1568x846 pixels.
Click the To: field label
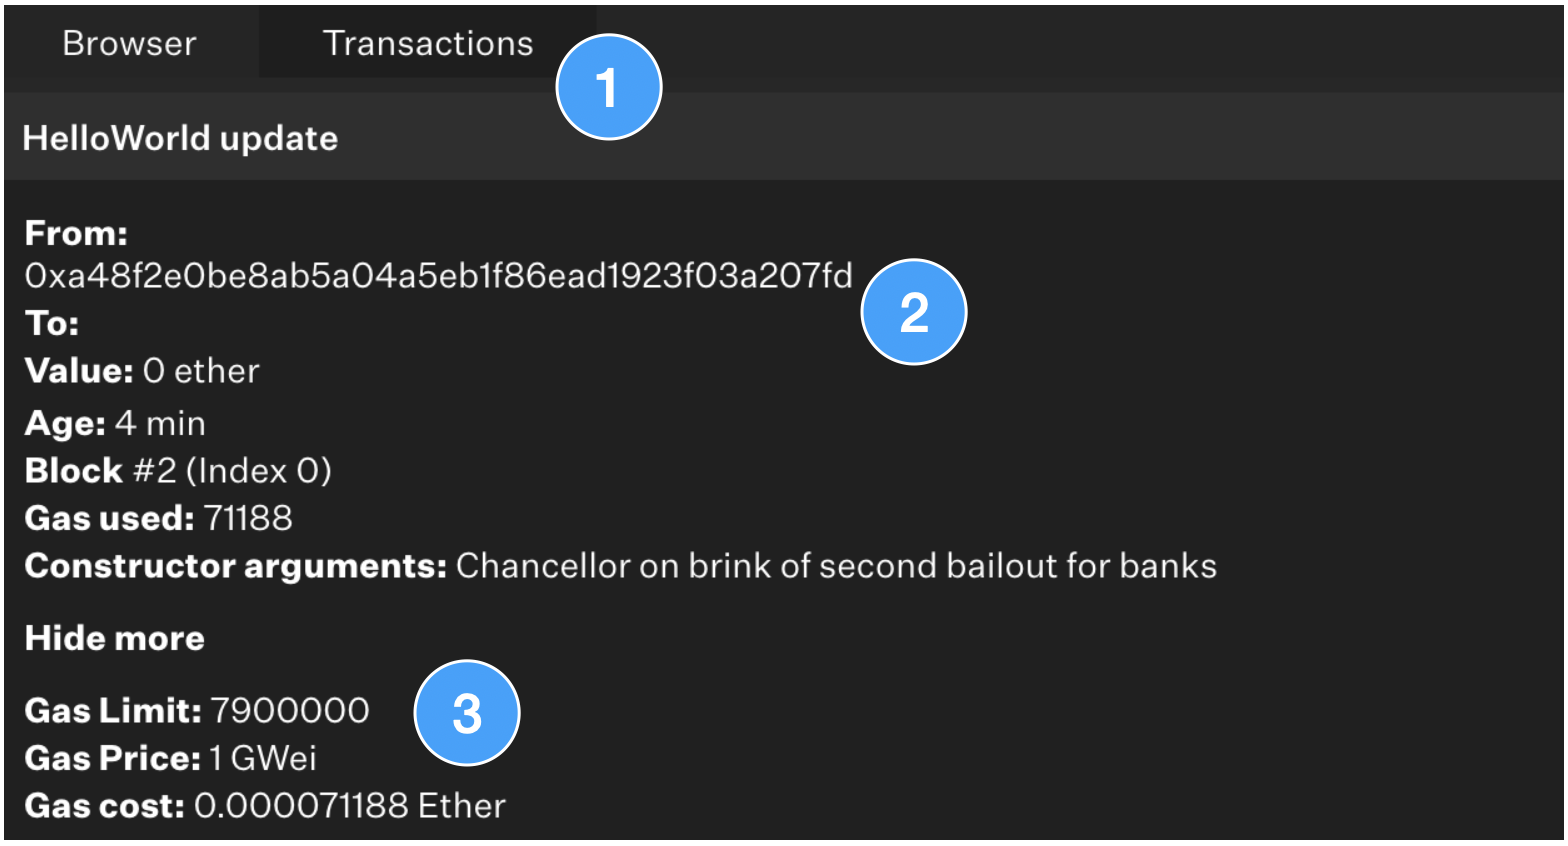[x=52, y=323]
